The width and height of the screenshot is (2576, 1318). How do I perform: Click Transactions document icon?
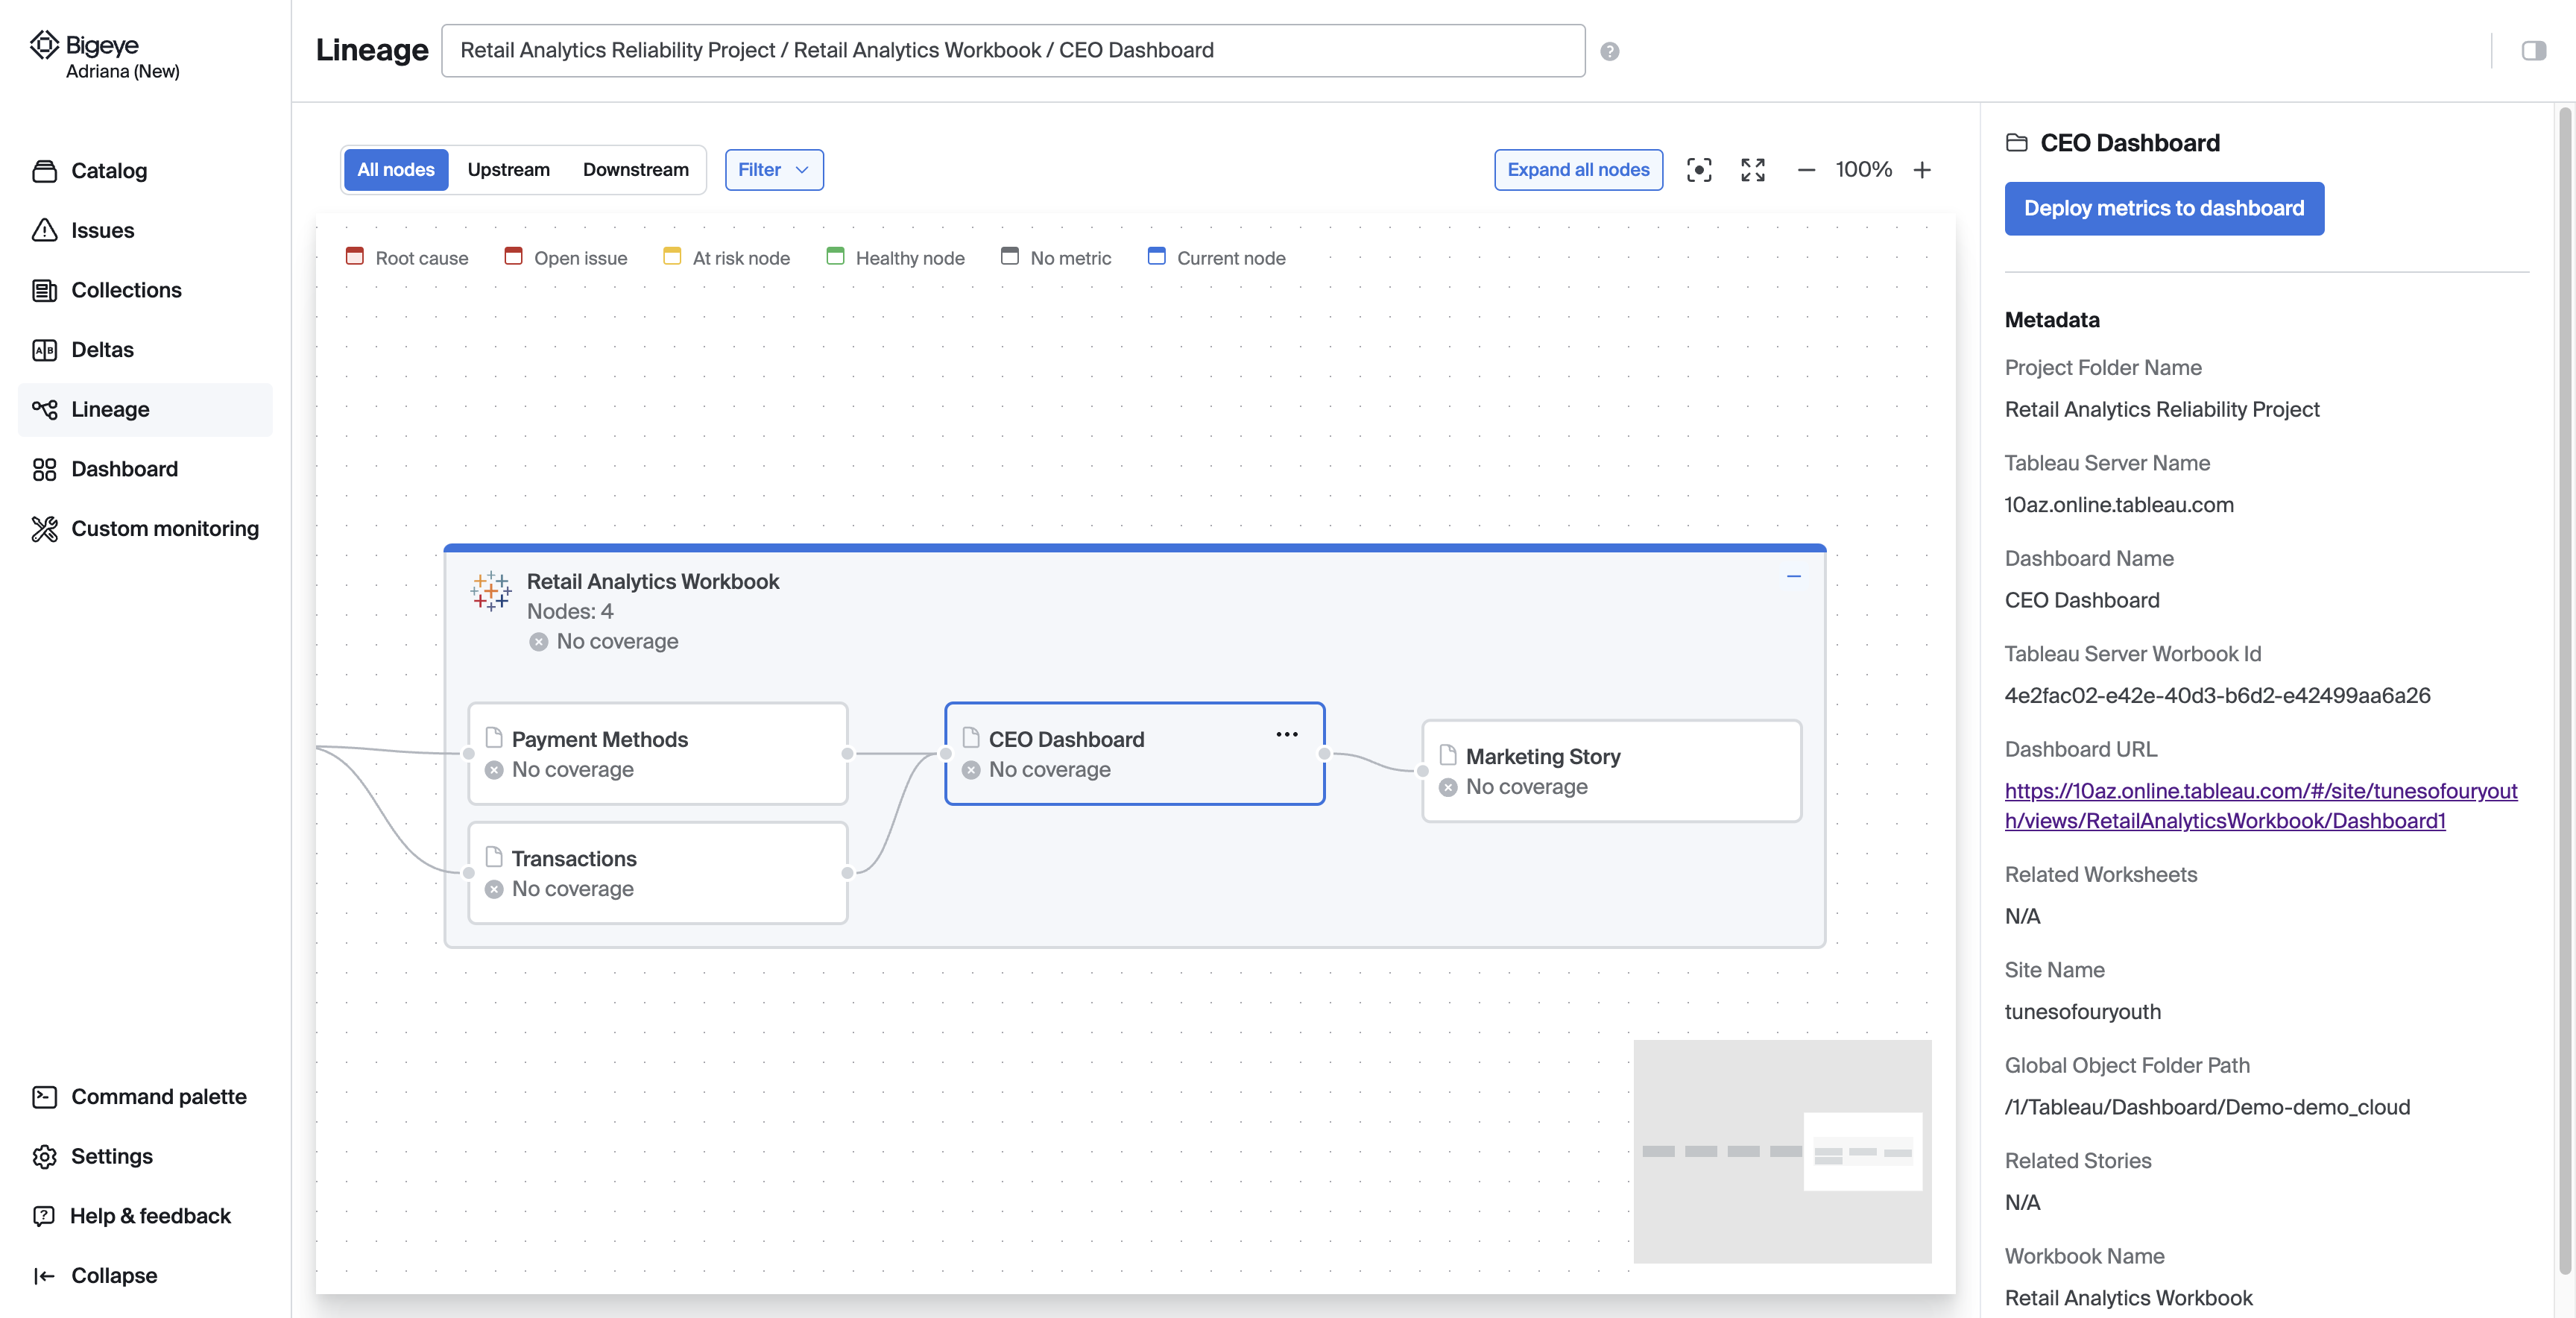tap(493, 857)
